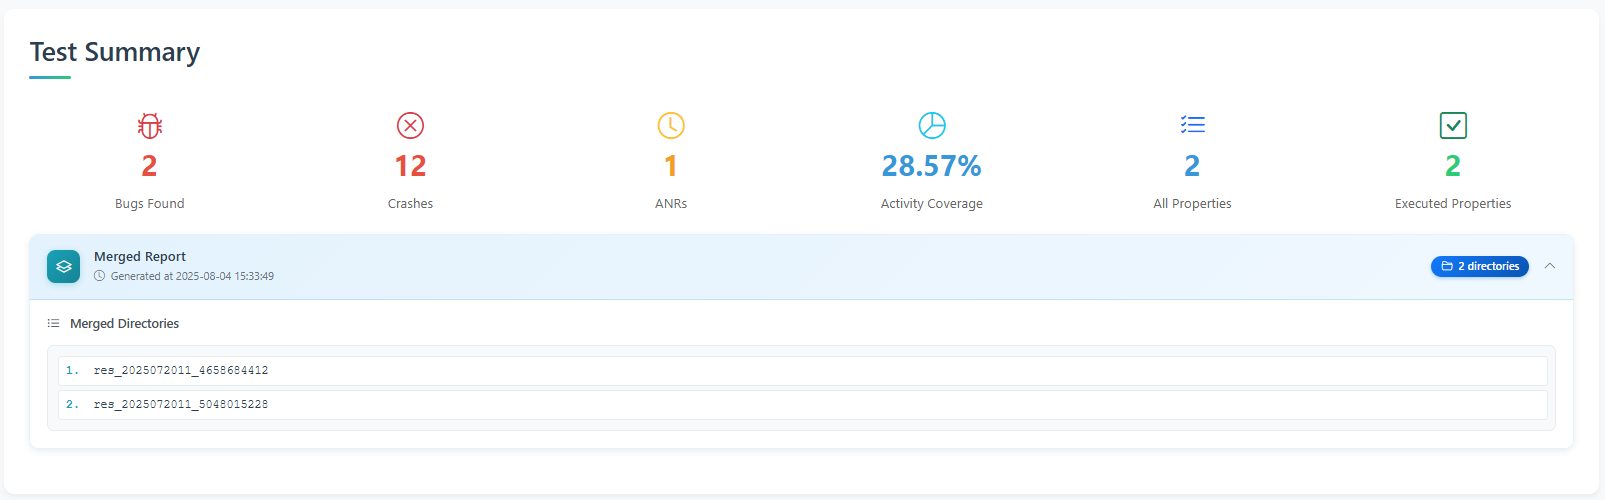This screenshot has height=500, width=1605.
Task: Click the small clock icon beside generated timestamp
Action: pos(99,277)
